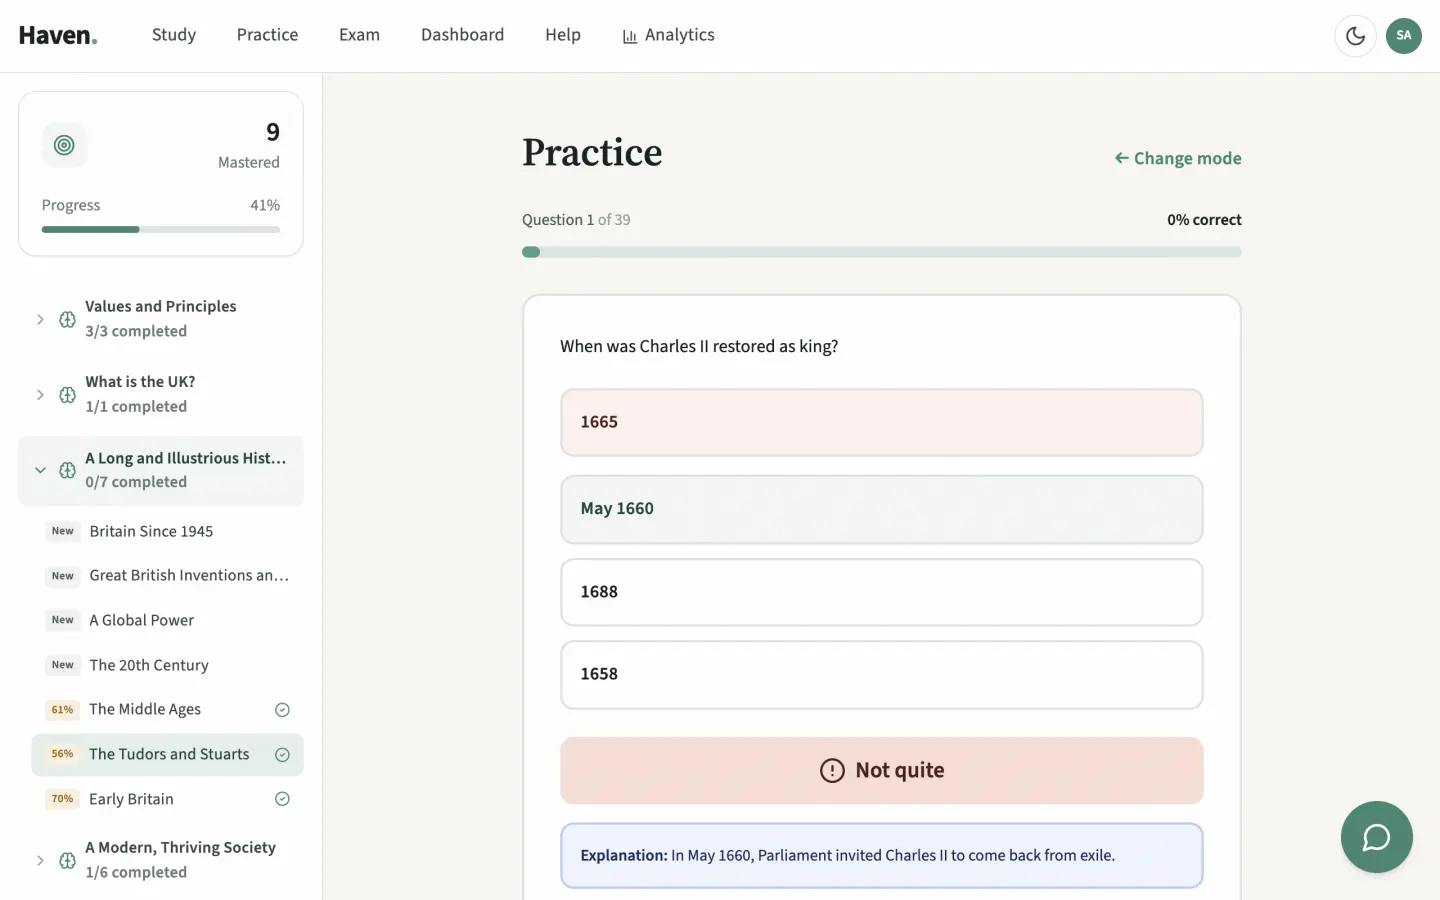
Task: Open the SA user avatar menu
Action: pos(1403,36)
